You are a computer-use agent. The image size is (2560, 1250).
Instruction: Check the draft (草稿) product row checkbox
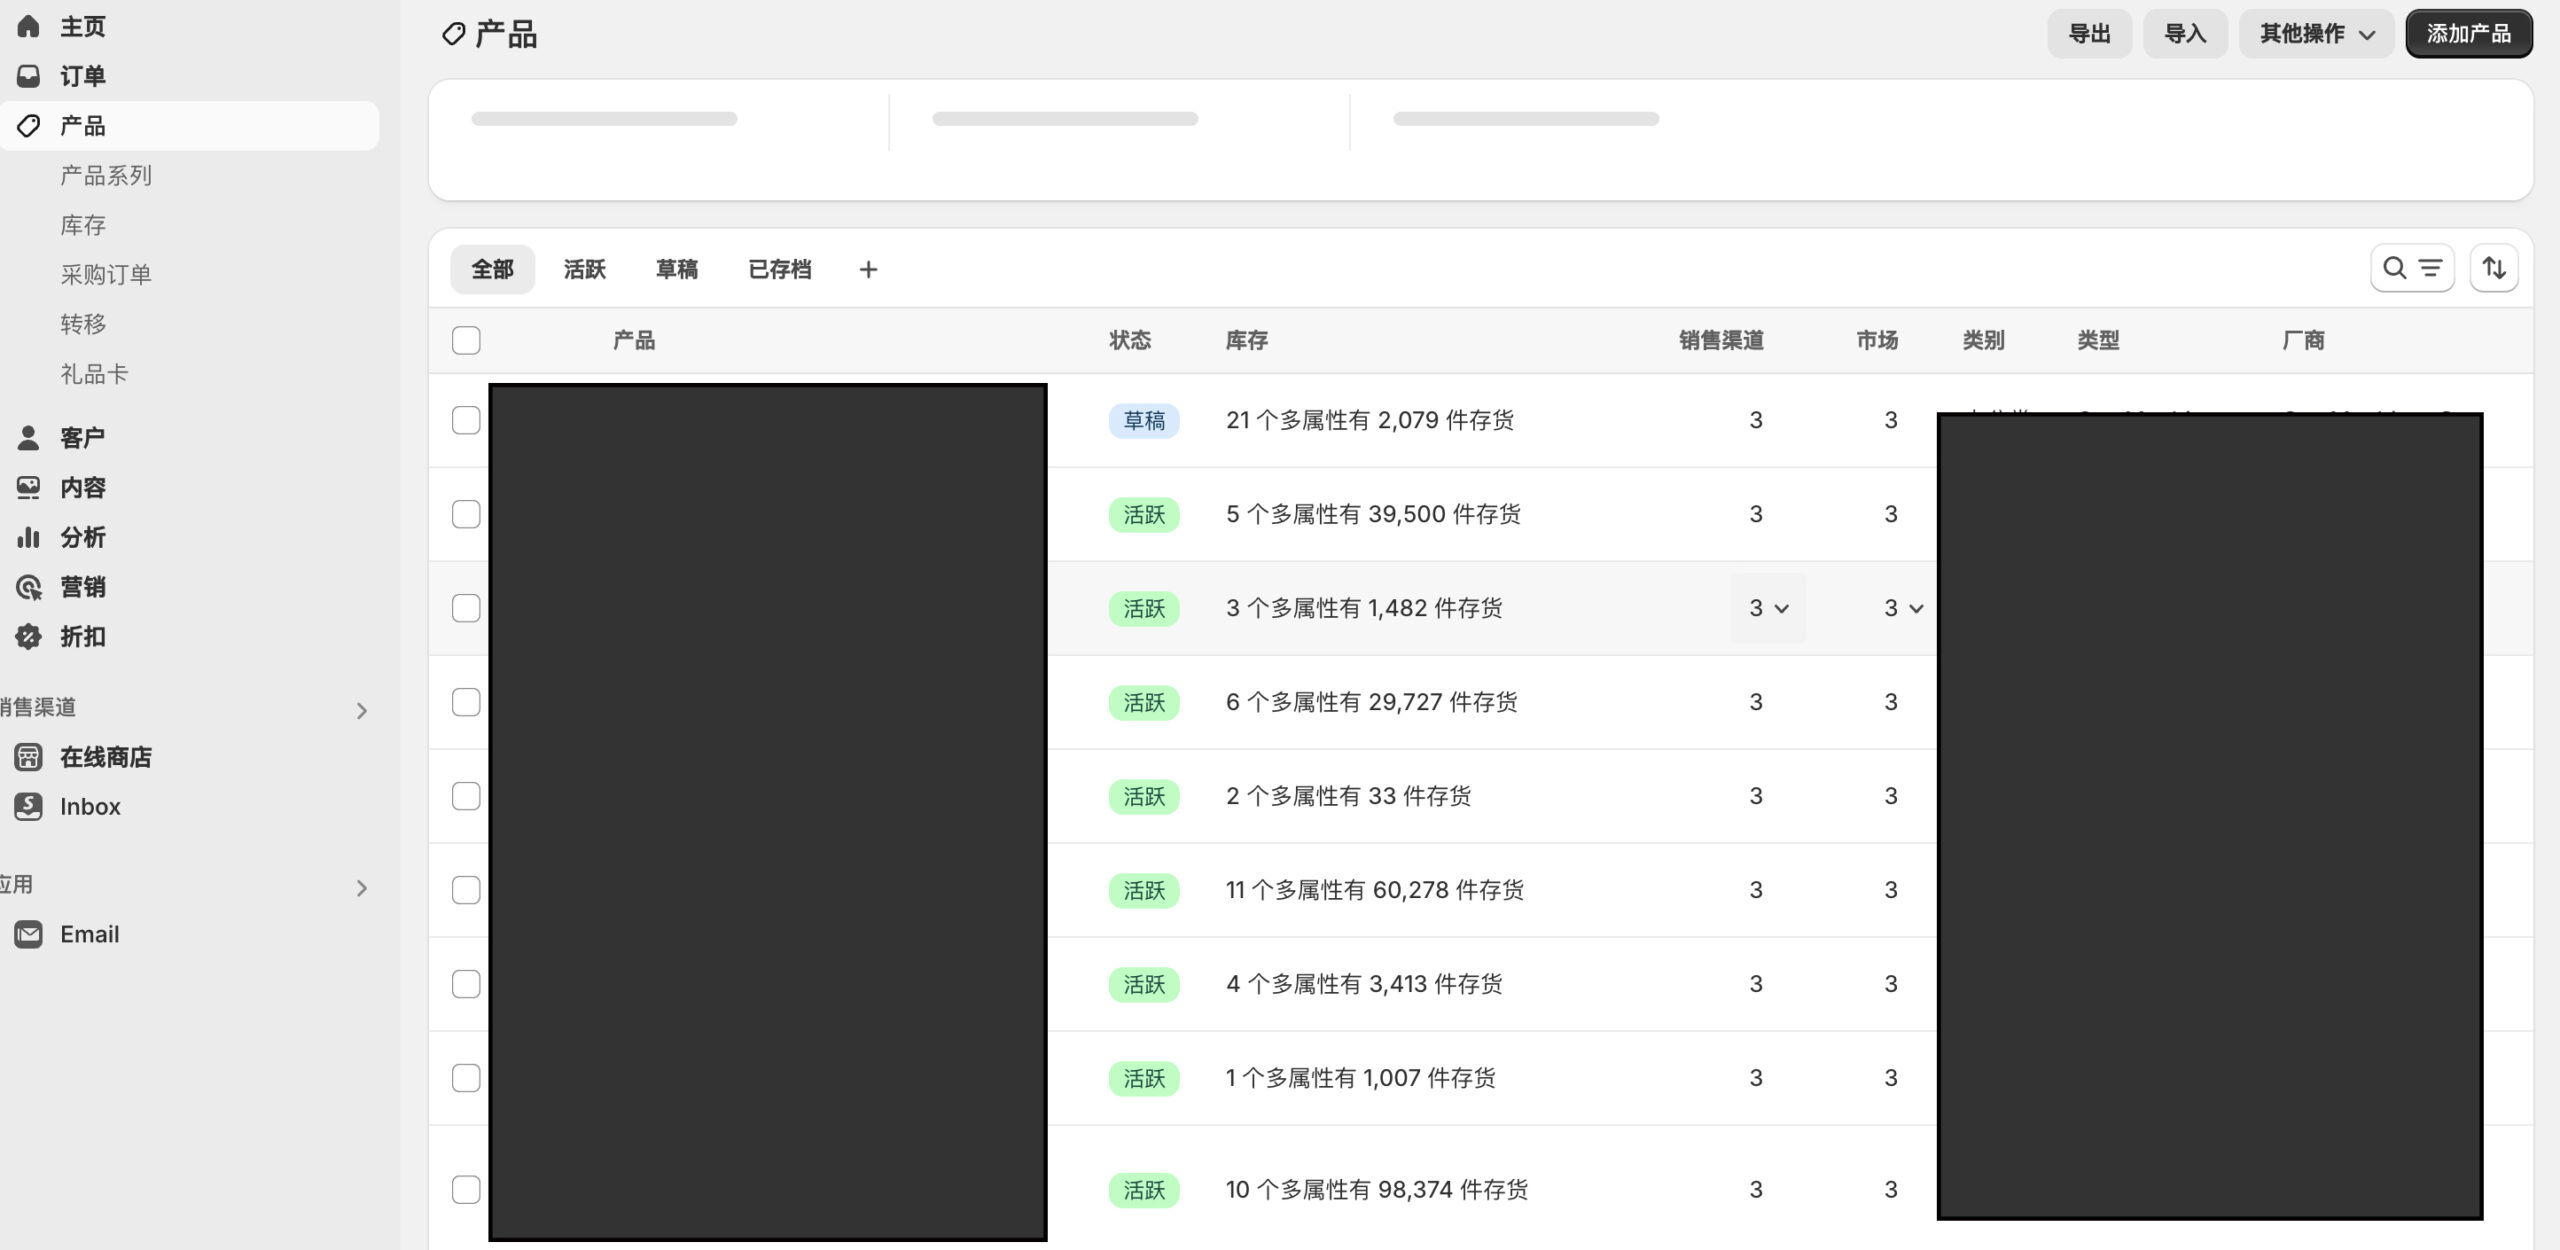click(466, 420)
